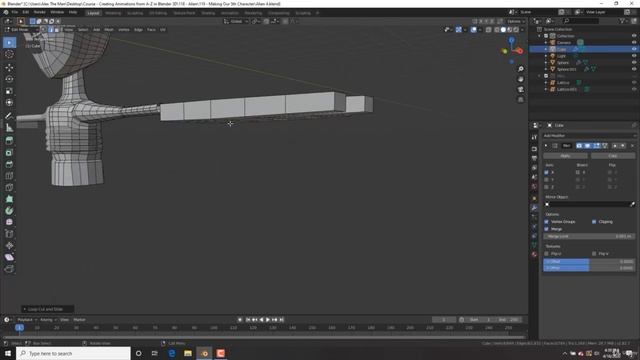The height and width of the screenshot is (360, 640).
Task: Select the Scale tool
Action: click(x=9, y=91)
